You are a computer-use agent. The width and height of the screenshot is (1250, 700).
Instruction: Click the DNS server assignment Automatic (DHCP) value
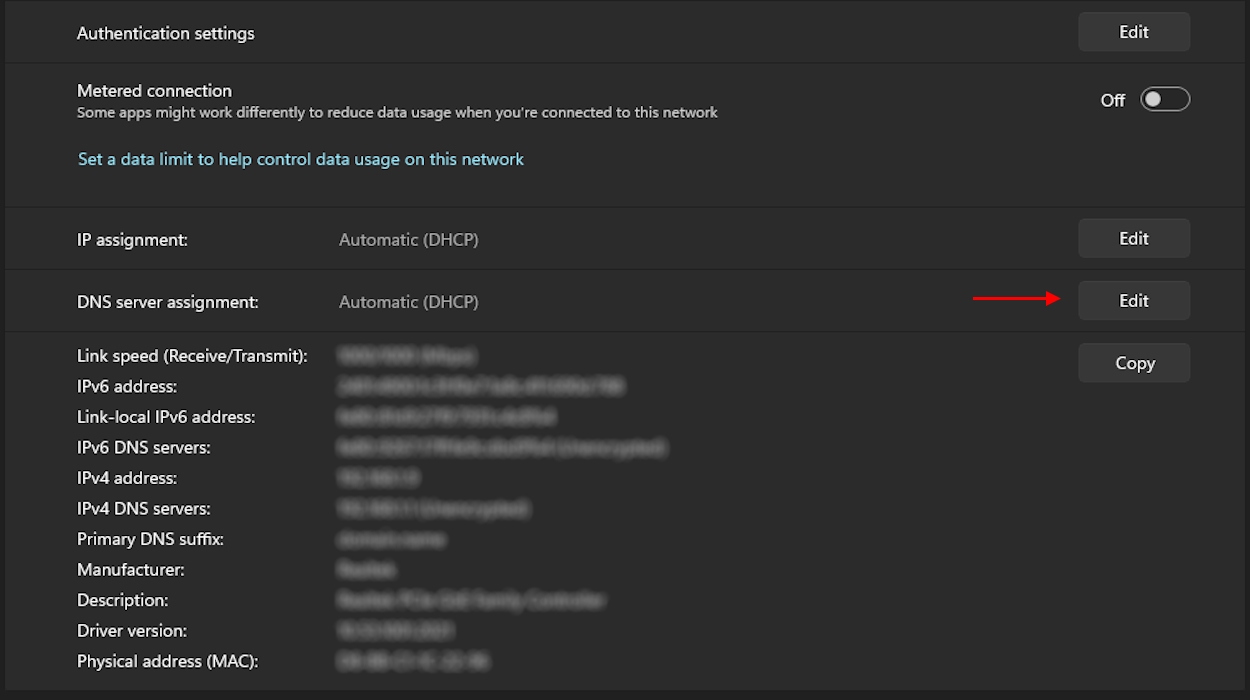point(408,302)
